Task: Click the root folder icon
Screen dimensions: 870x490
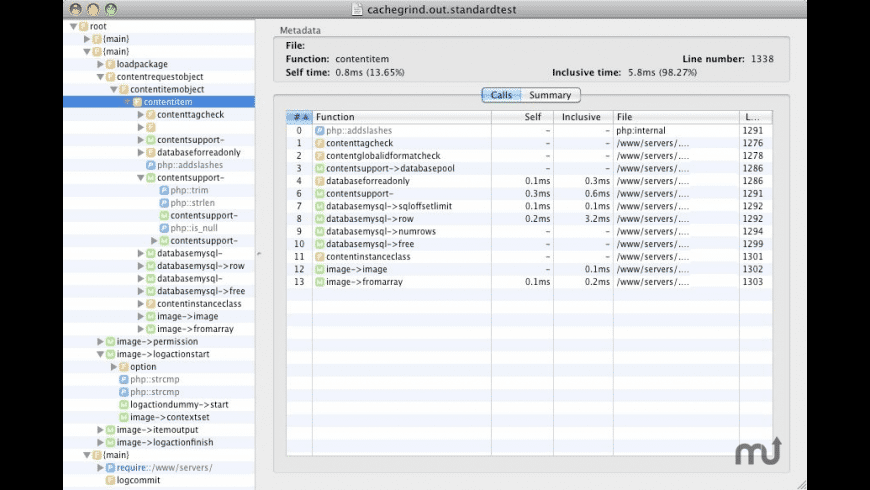Action: coord(84,26)
